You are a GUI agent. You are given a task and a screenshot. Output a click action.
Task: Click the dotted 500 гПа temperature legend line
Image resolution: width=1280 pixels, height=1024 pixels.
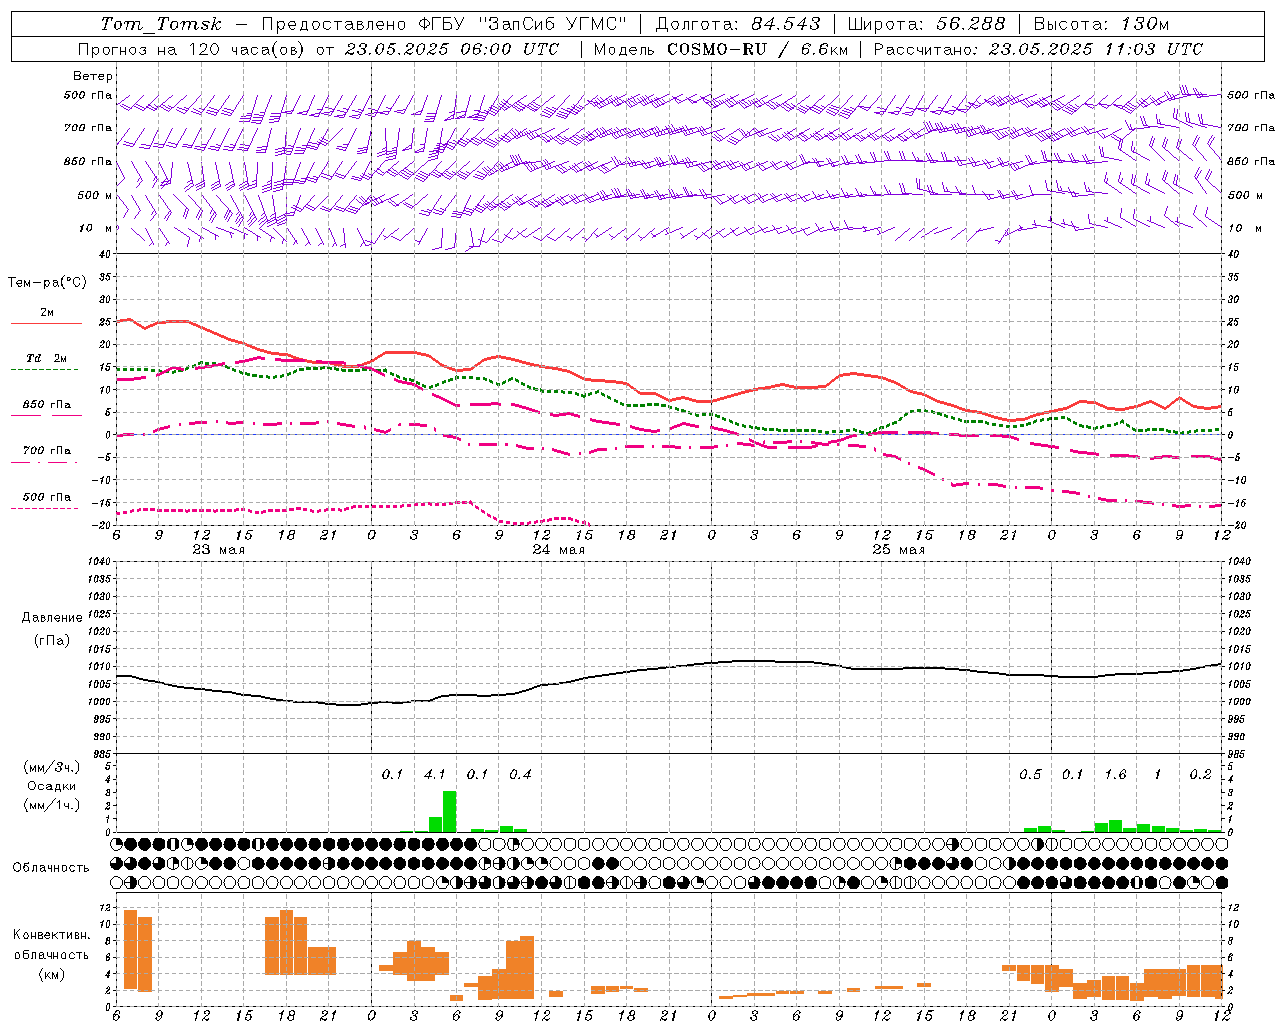click(x=44, y=508)
